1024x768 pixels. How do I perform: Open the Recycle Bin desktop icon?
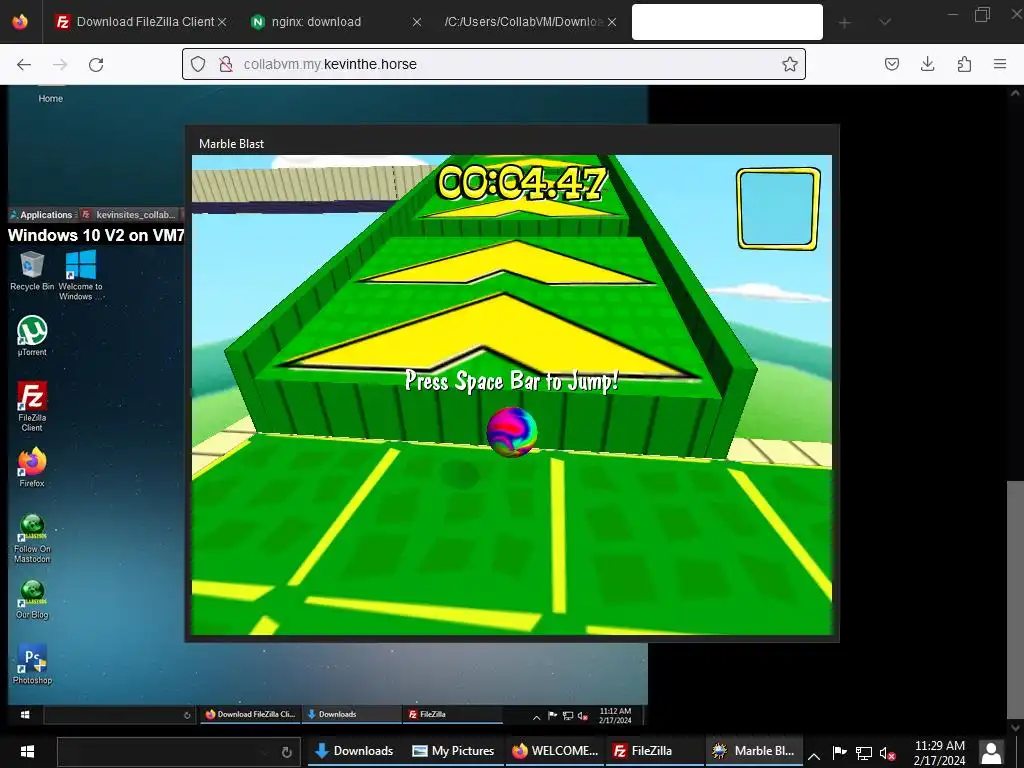(x=32, y=271)
